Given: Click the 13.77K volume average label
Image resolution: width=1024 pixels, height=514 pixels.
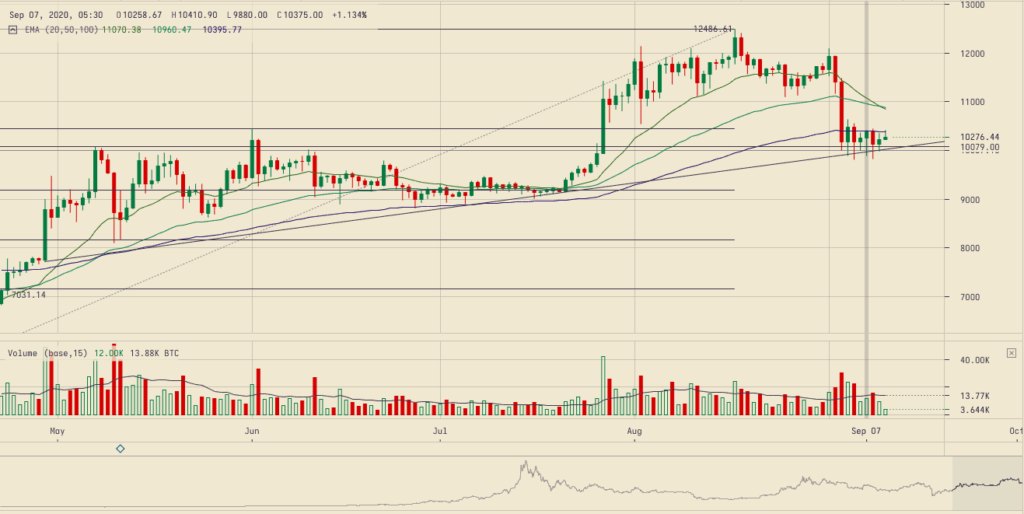Looking at the screenshot, I should coord(975,396).
